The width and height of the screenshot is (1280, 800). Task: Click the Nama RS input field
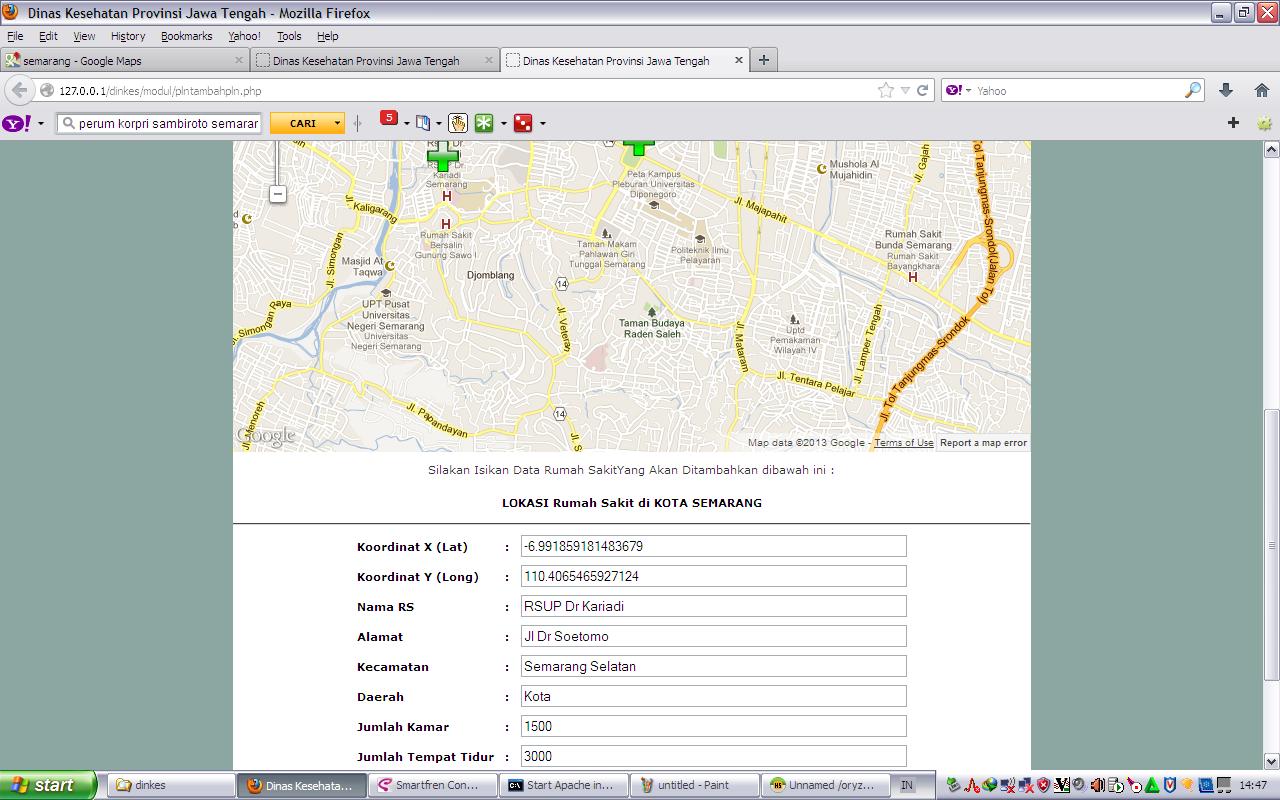coord(713,606)
